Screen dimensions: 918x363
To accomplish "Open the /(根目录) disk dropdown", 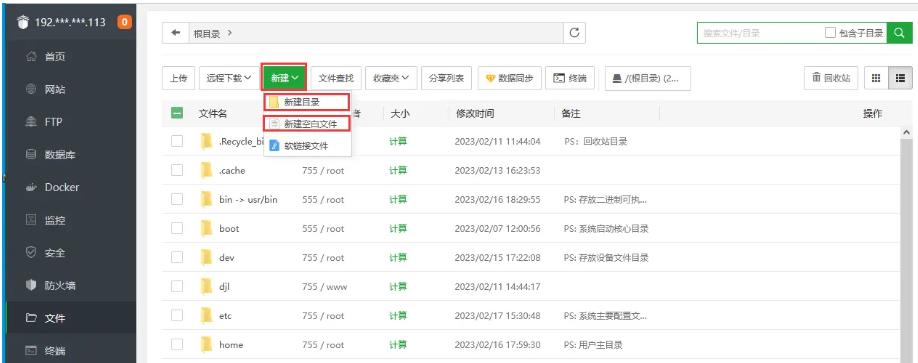I will 648,78.
